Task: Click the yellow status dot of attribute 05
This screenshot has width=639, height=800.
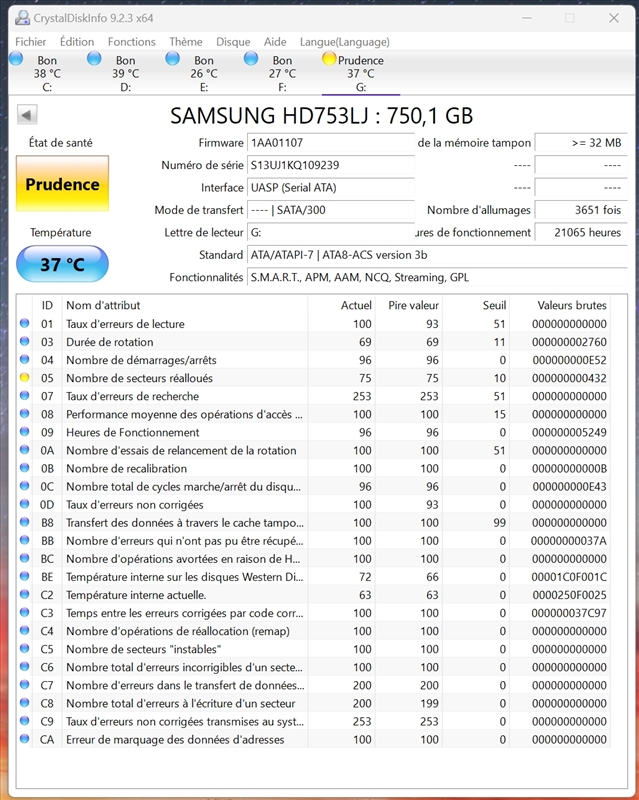Action: tap(24, 378)
